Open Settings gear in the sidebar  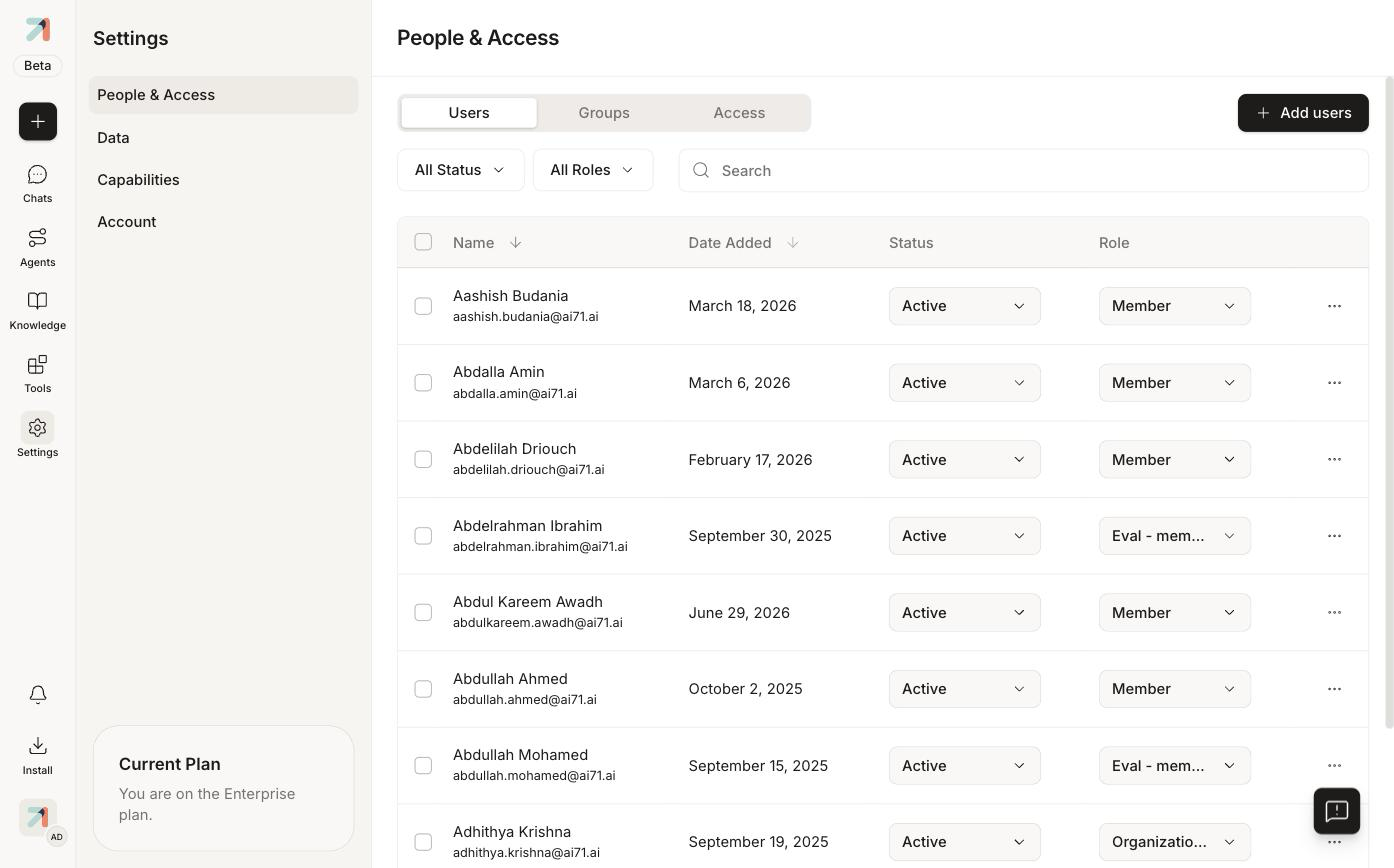click(38, 437)
